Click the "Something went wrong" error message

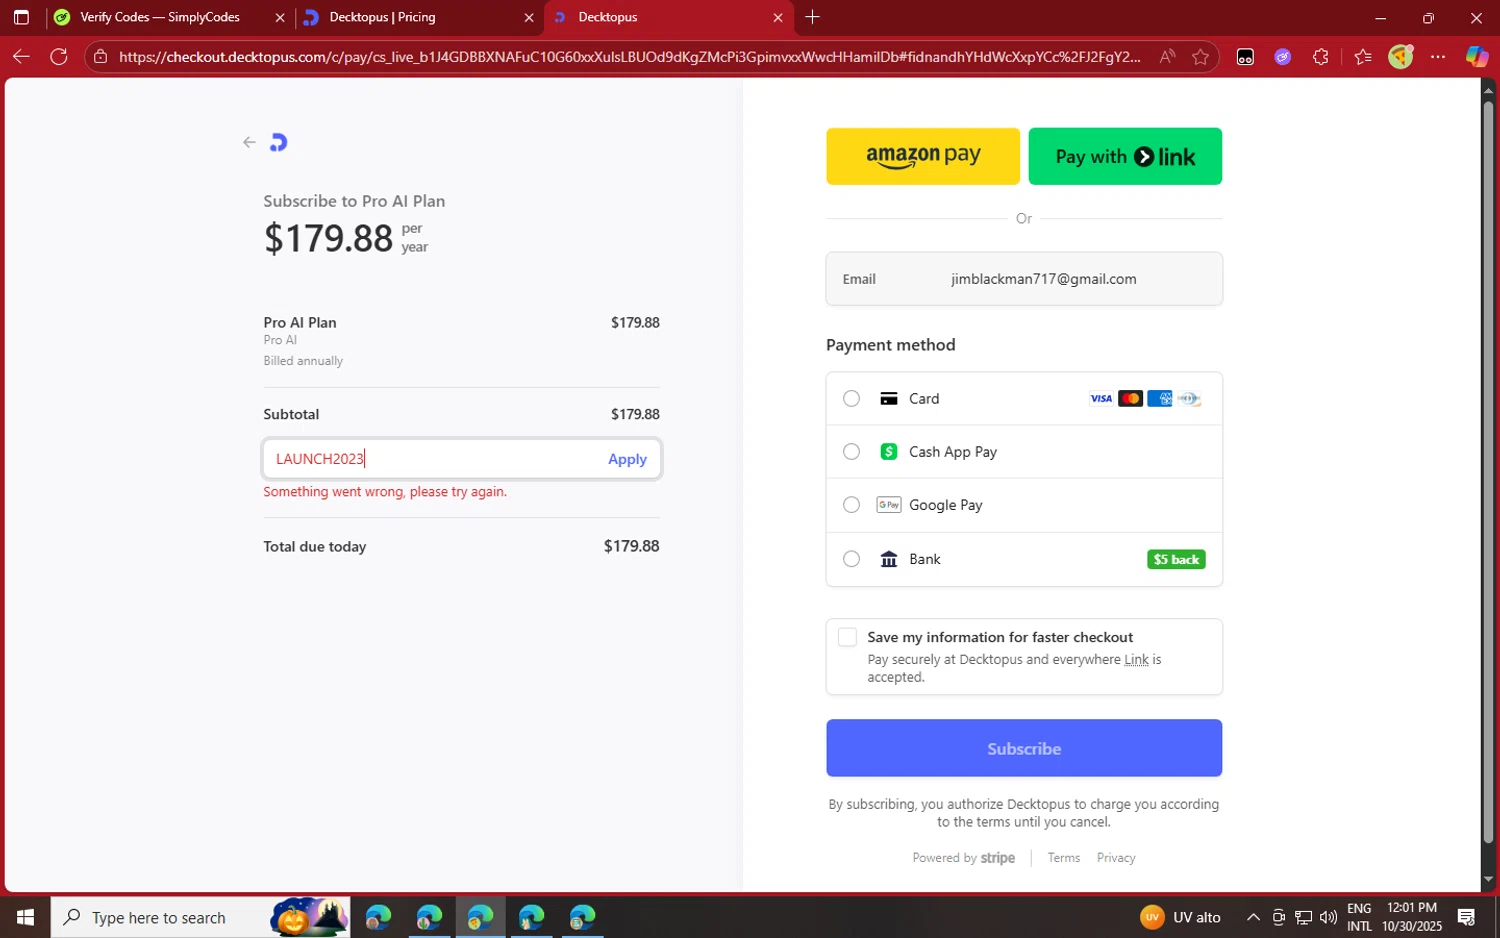[385, 492]
